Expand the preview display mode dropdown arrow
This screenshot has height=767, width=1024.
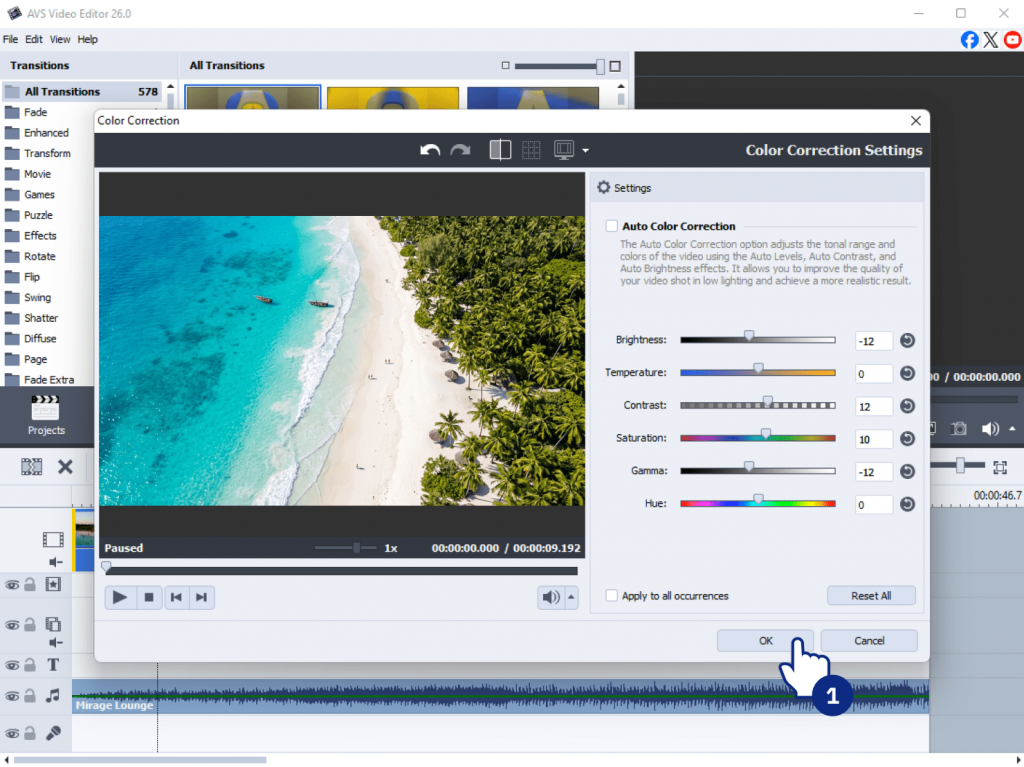tap(585, 151)
